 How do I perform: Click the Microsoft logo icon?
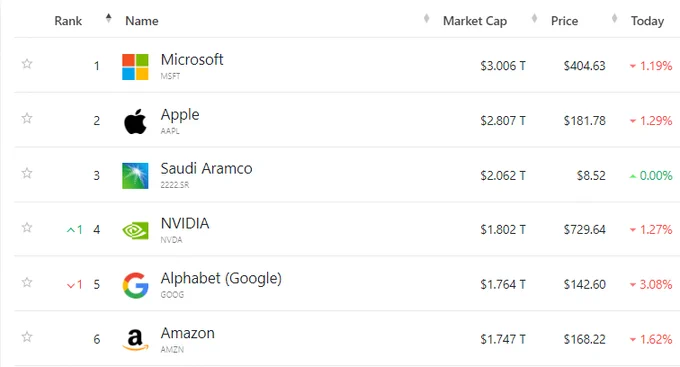pos(135,67)
